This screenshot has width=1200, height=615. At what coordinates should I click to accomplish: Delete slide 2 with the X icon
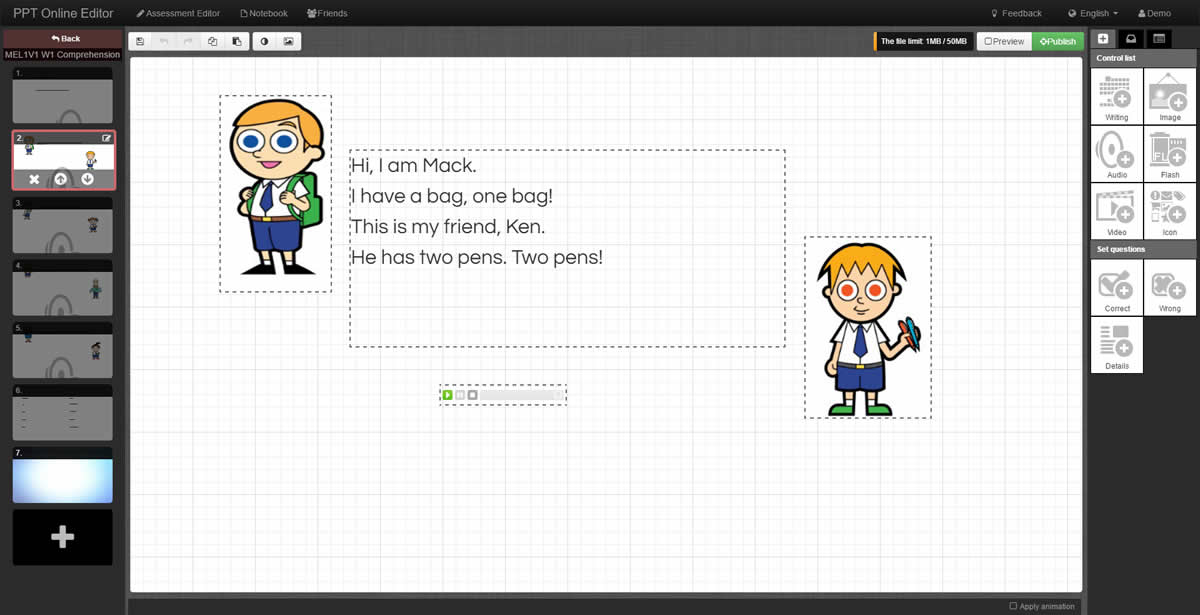click(34, 179)
